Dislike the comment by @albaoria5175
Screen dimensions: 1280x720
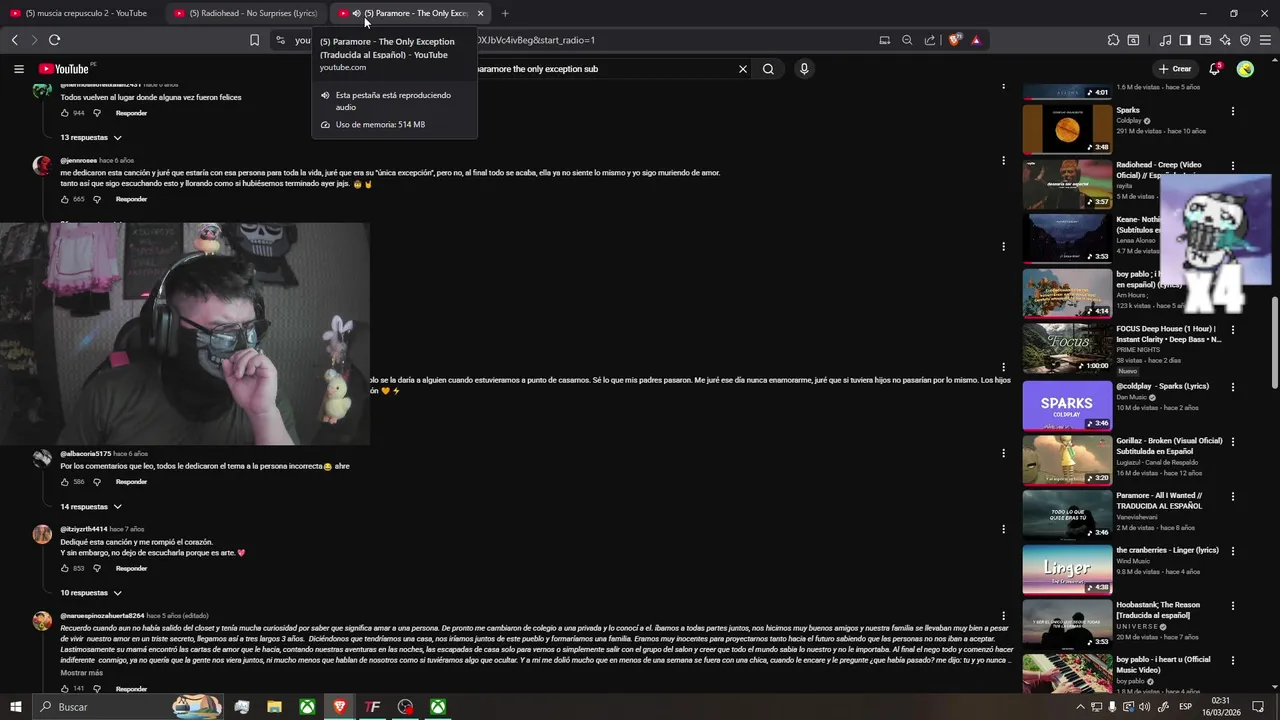(x=97, y=482)
